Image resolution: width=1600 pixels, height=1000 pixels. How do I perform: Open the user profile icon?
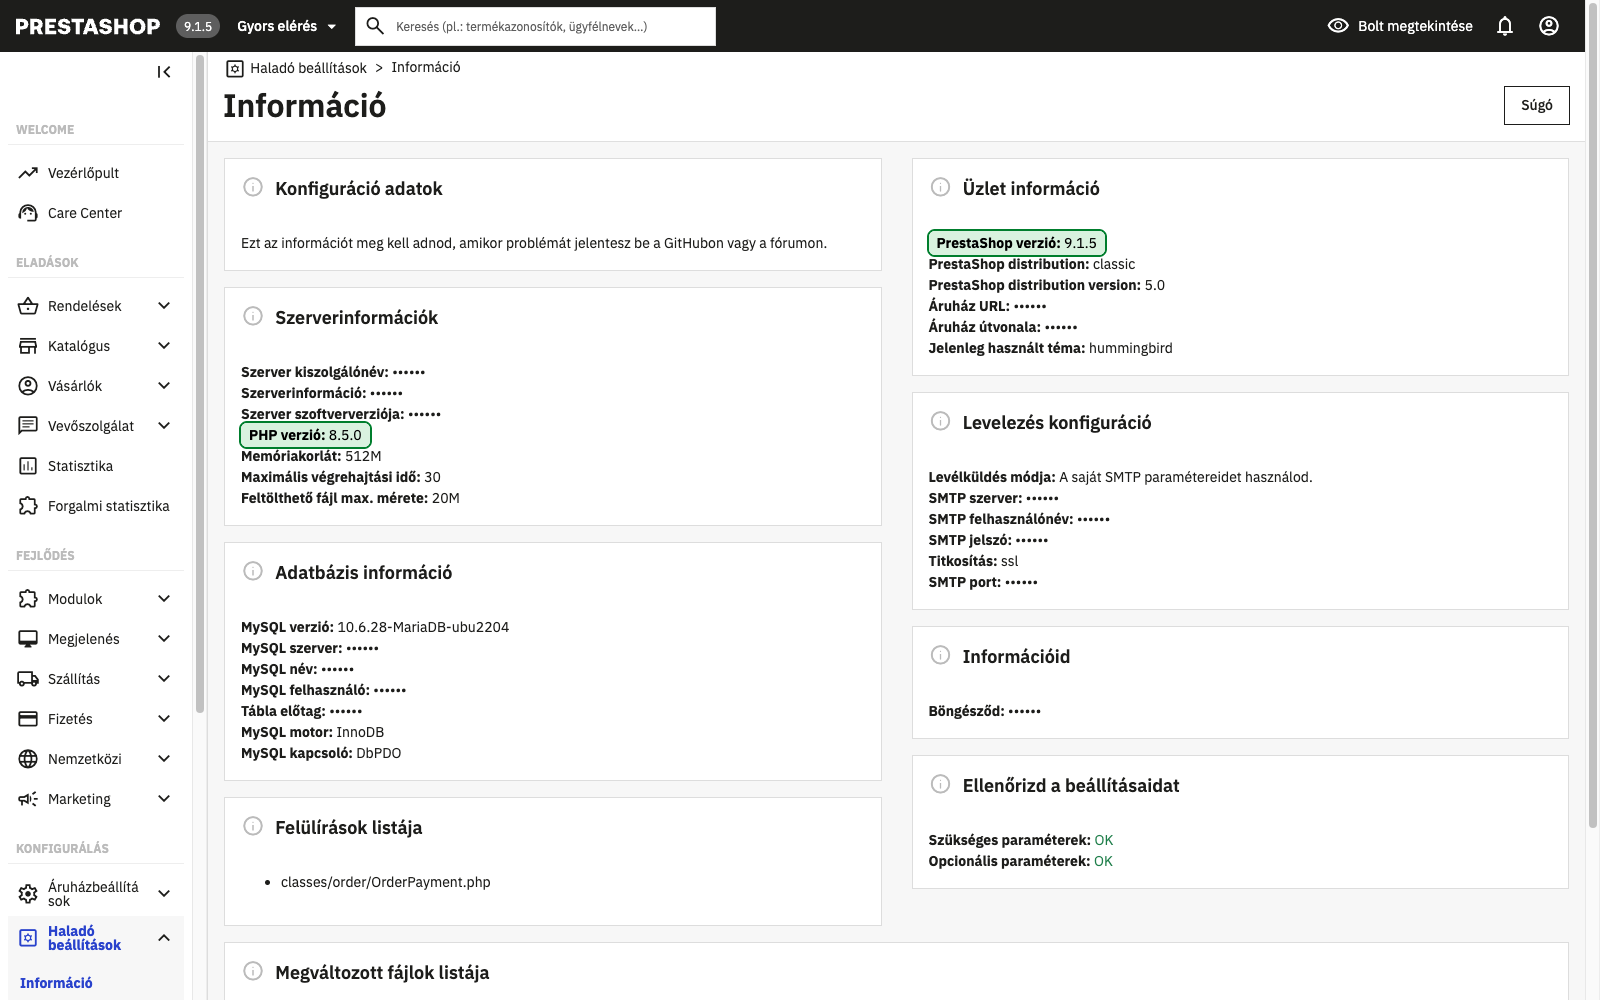click(x=1549, y=26)
